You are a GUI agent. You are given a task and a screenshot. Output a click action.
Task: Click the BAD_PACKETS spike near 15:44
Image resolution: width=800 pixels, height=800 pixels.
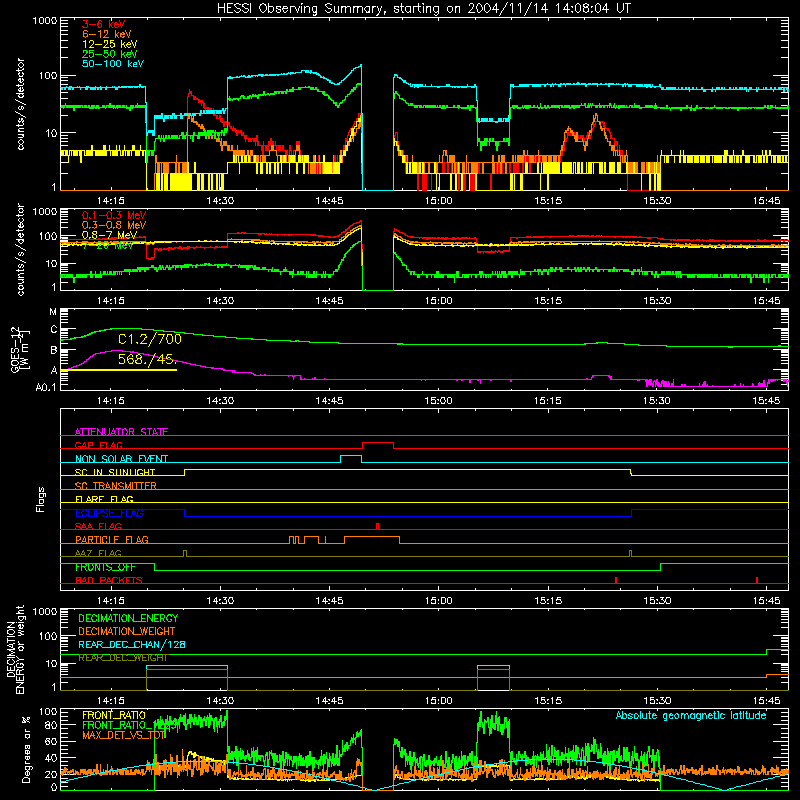[757, 580]
